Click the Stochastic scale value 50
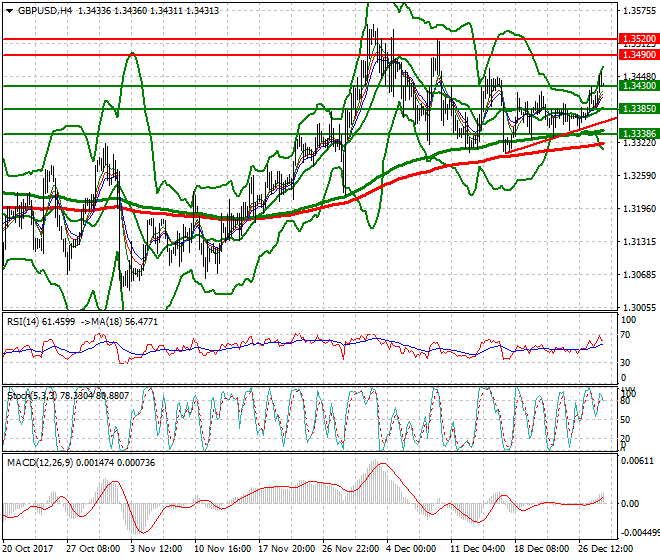Image resolution: width=660 pixels, height=560 pixels. (x=625, y=420)
